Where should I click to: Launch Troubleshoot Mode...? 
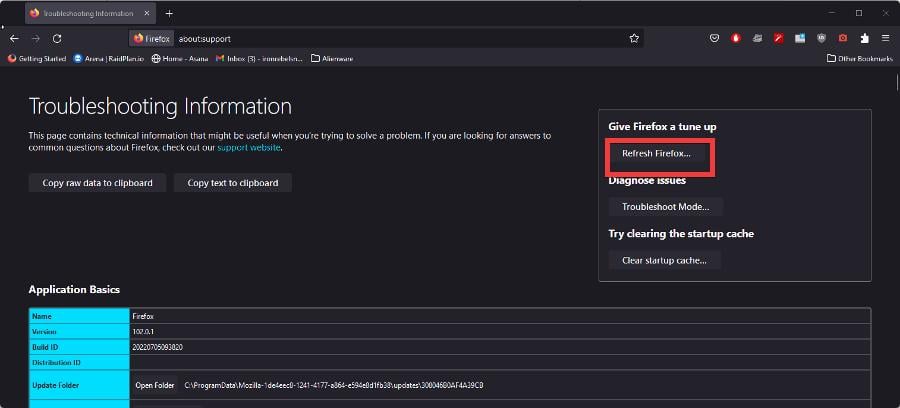point(666,207)
